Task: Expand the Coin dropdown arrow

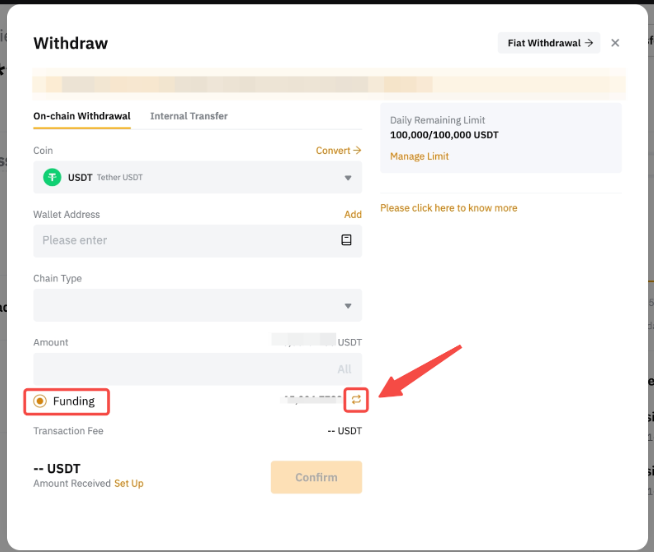Action: point(348,178)
